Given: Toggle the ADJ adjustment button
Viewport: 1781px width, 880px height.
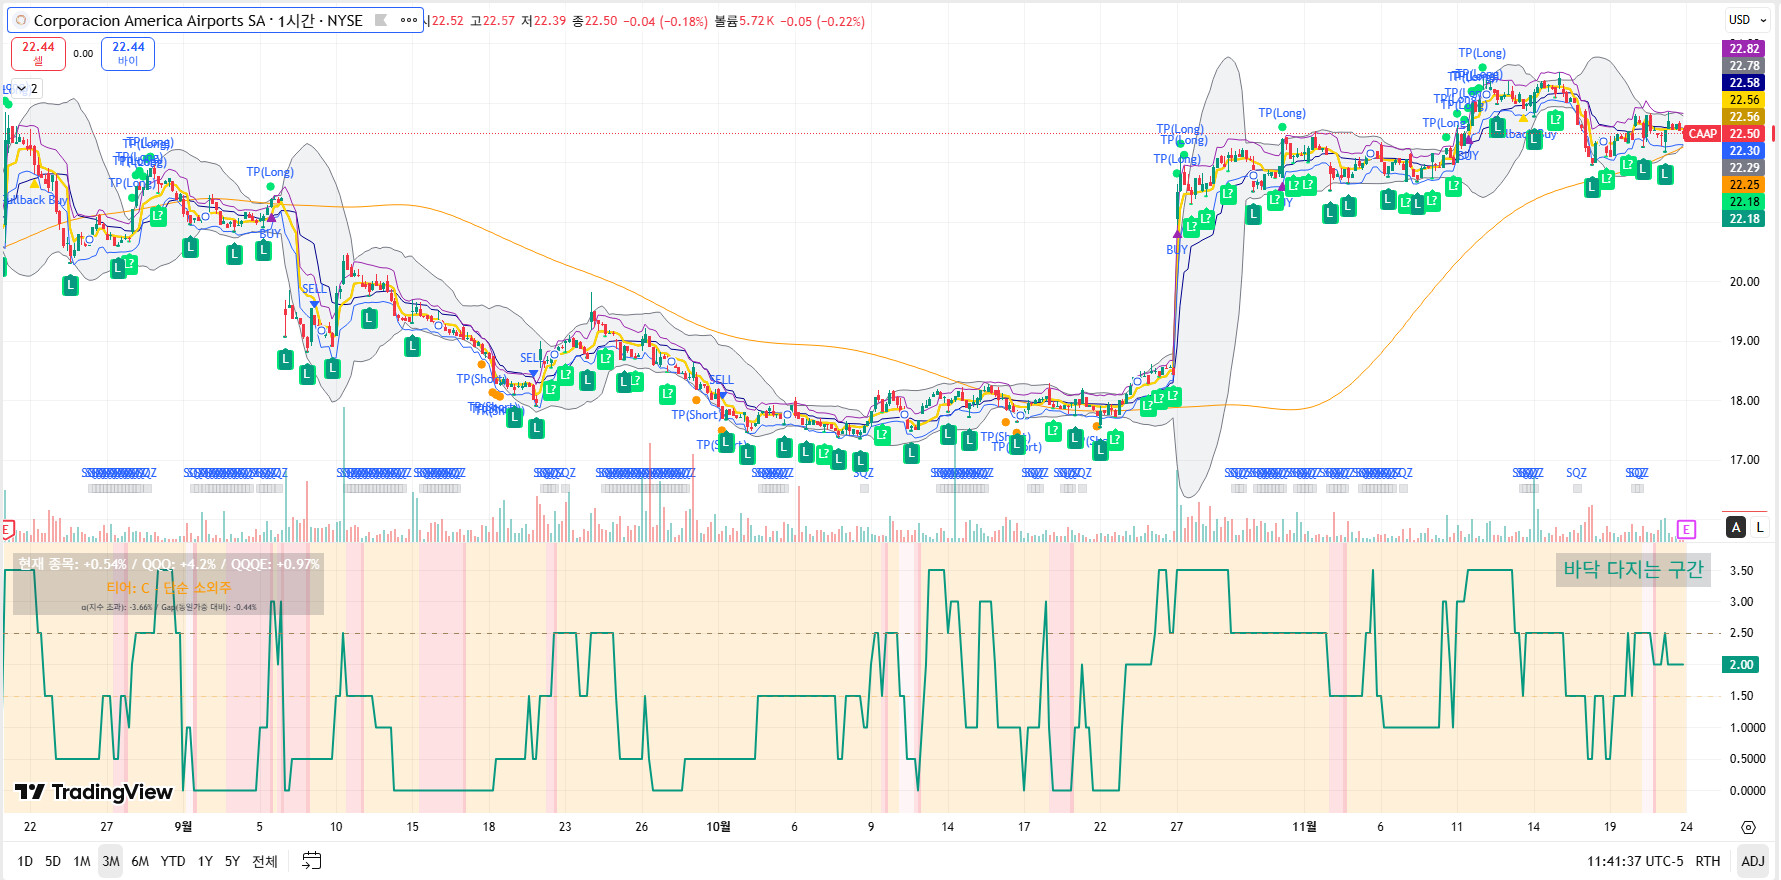Looking at the screenshot, I should tap(1753, 861).
